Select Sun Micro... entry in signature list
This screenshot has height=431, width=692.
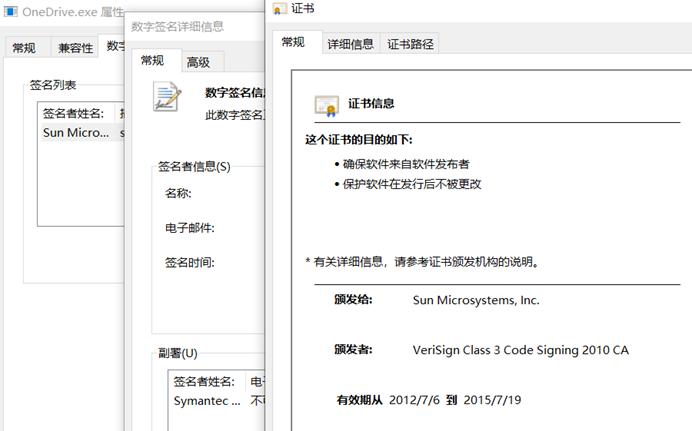click(x=83, y=133)
